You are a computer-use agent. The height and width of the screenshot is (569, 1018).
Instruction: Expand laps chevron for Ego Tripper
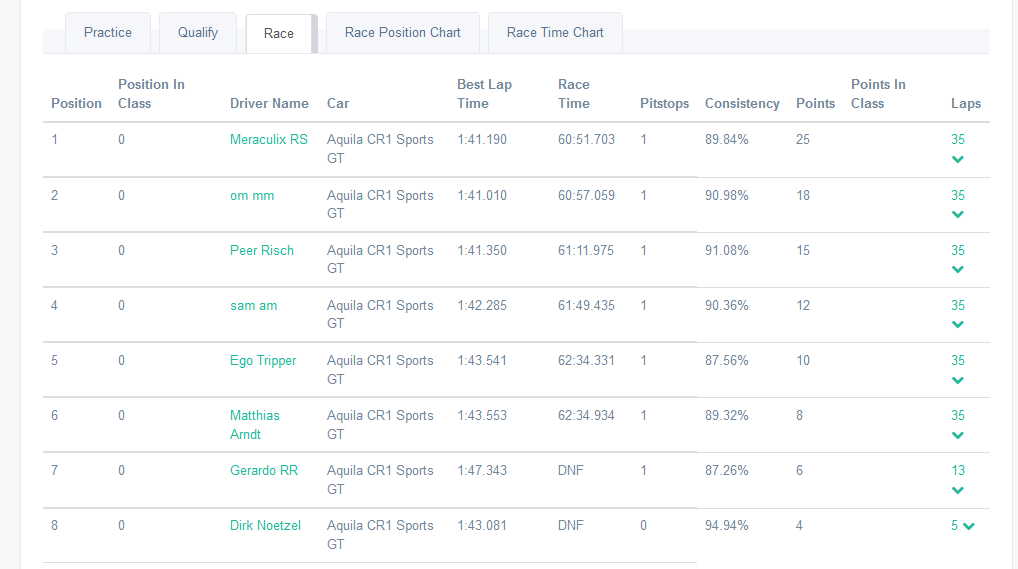(958, 380)
